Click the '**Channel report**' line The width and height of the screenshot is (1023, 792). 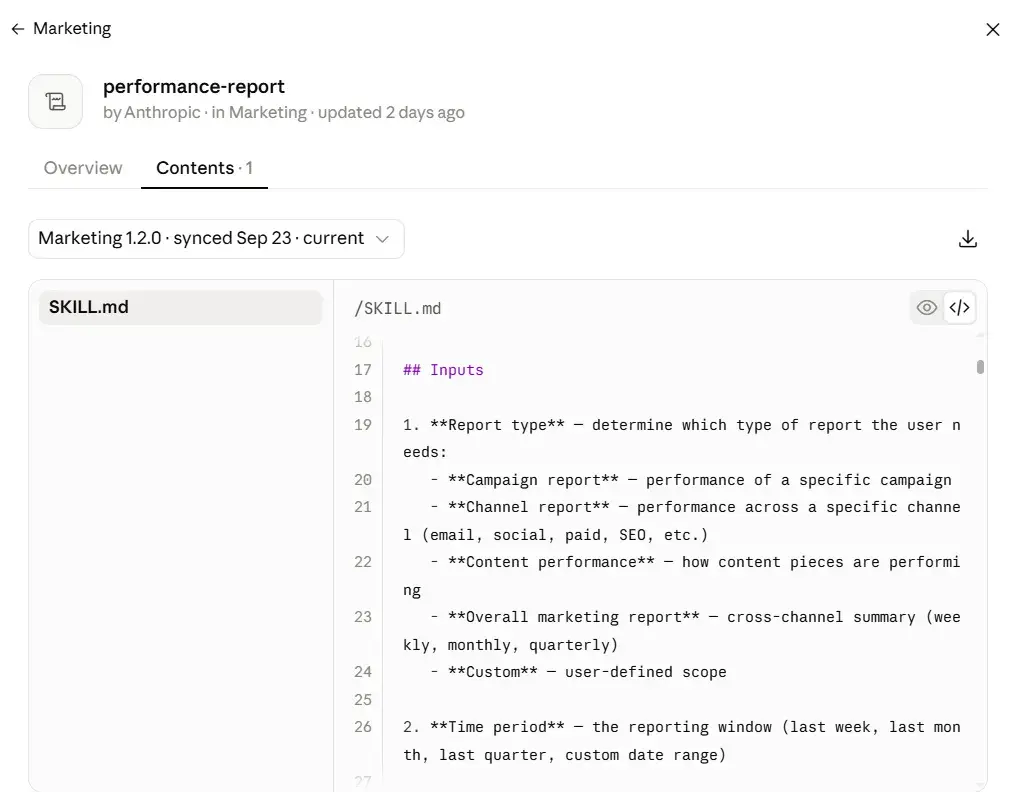click(x=682, y=521)
